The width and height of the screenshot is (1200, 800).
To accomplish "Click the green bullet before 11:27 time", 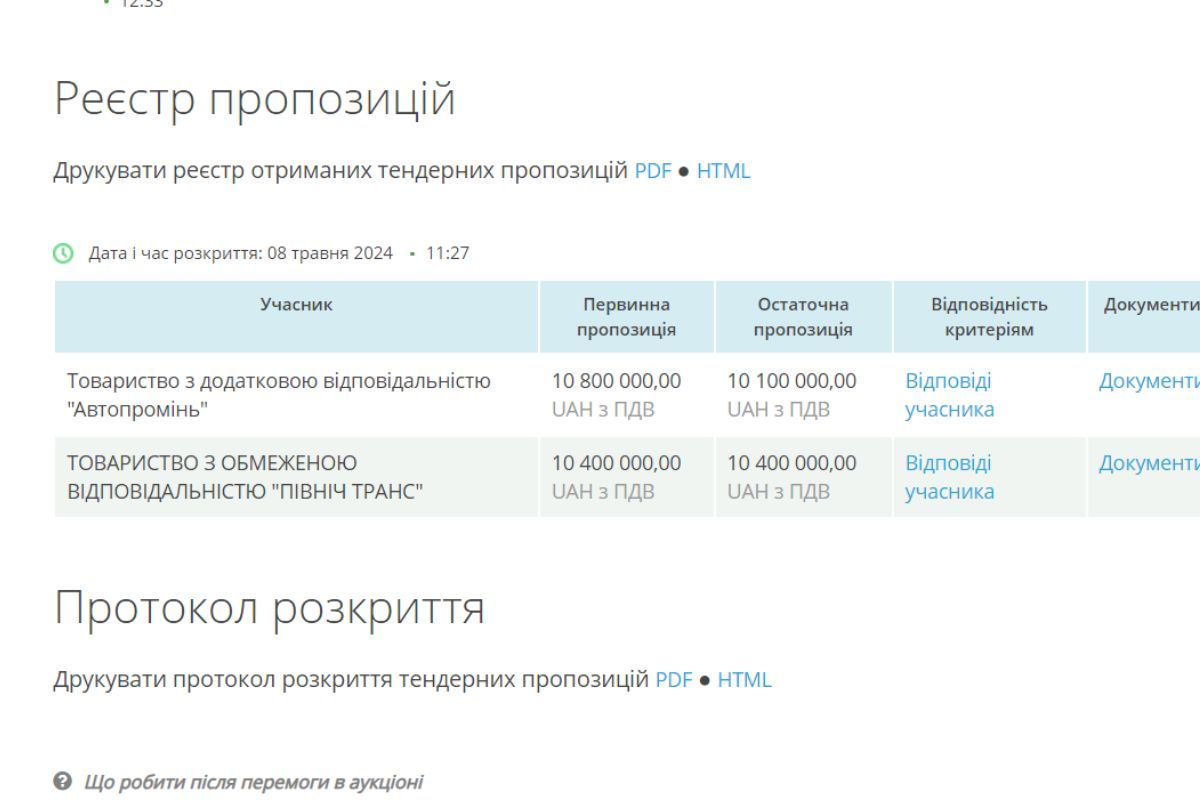I will (x=413, y=253).
